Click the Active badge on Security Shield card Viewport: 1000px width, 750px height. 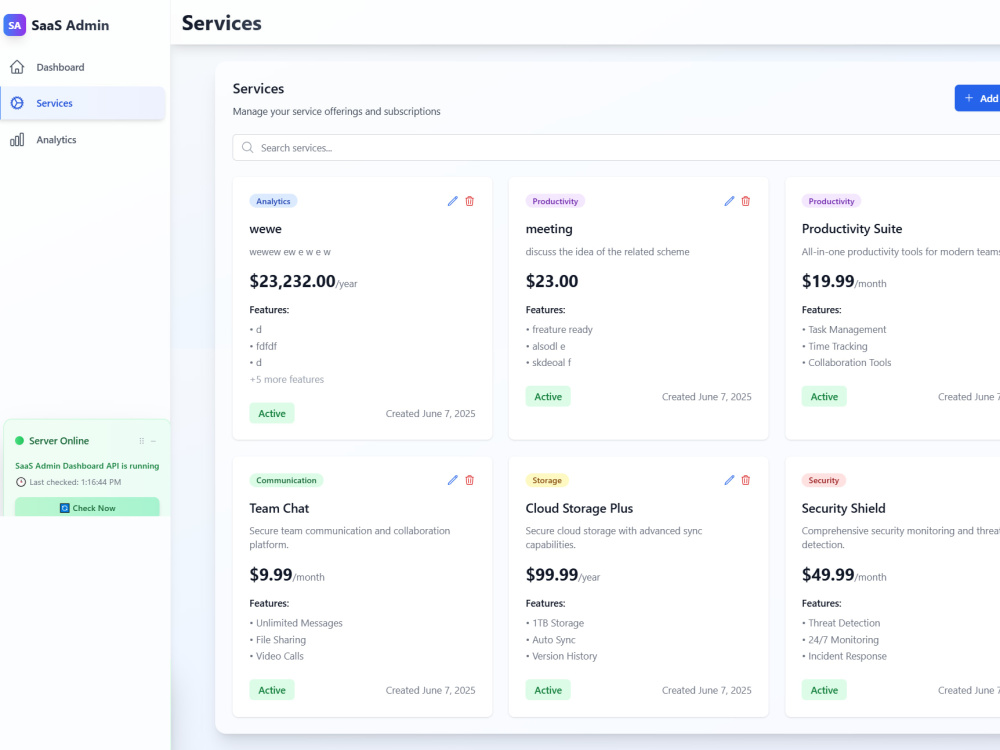[824, 690]
